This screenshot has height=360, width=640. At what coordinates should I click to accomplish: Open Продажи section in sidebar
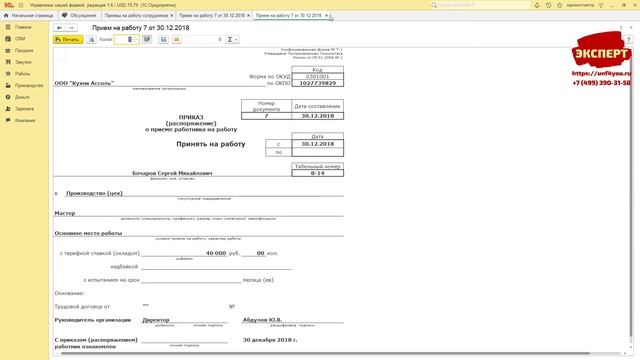tap(24, 51)
